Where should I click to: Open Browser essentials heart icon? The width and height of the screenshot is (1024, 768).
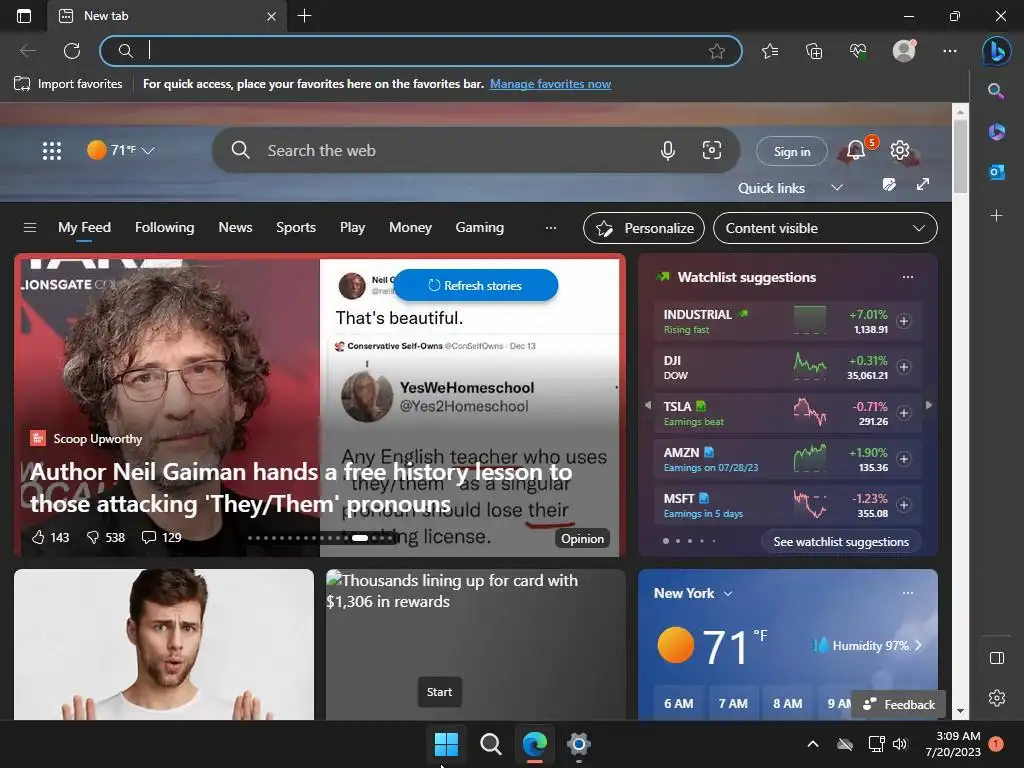[857, 51]
